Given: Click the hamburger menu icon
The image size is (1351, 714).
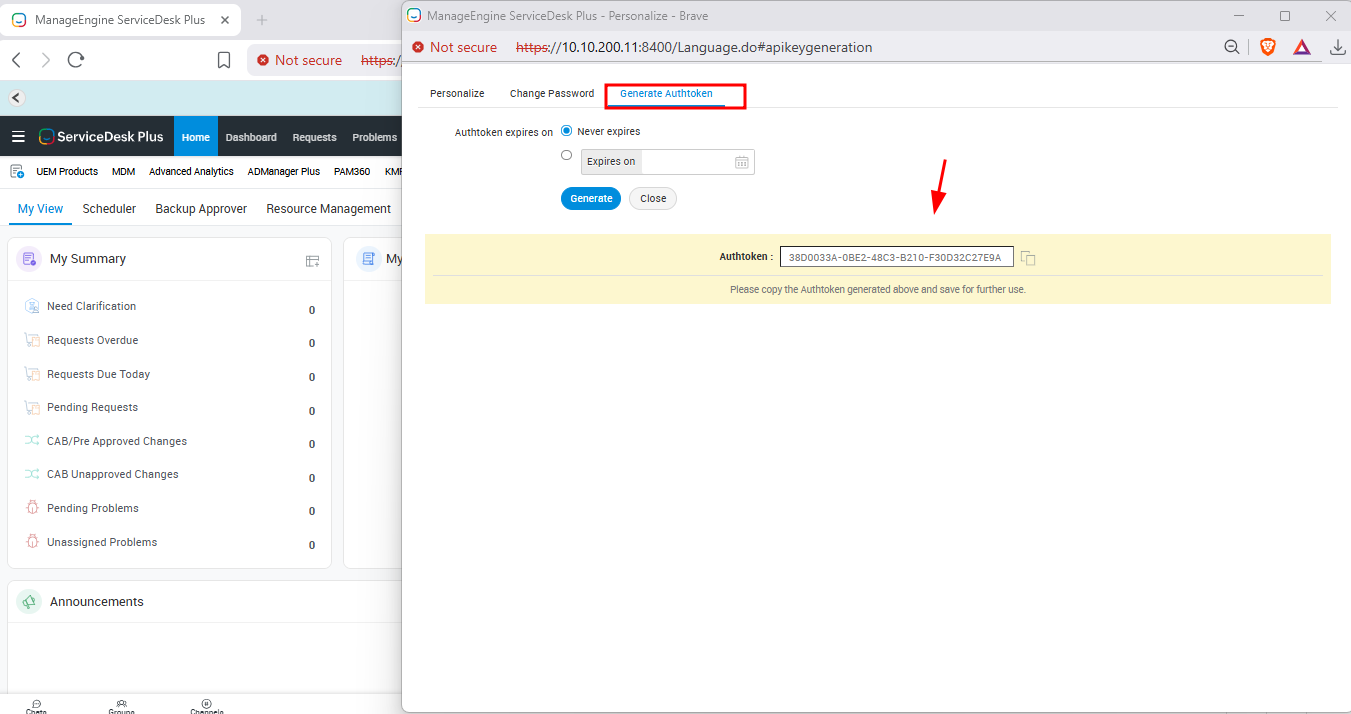Looking at the screenshot, I should pos(18,137).
